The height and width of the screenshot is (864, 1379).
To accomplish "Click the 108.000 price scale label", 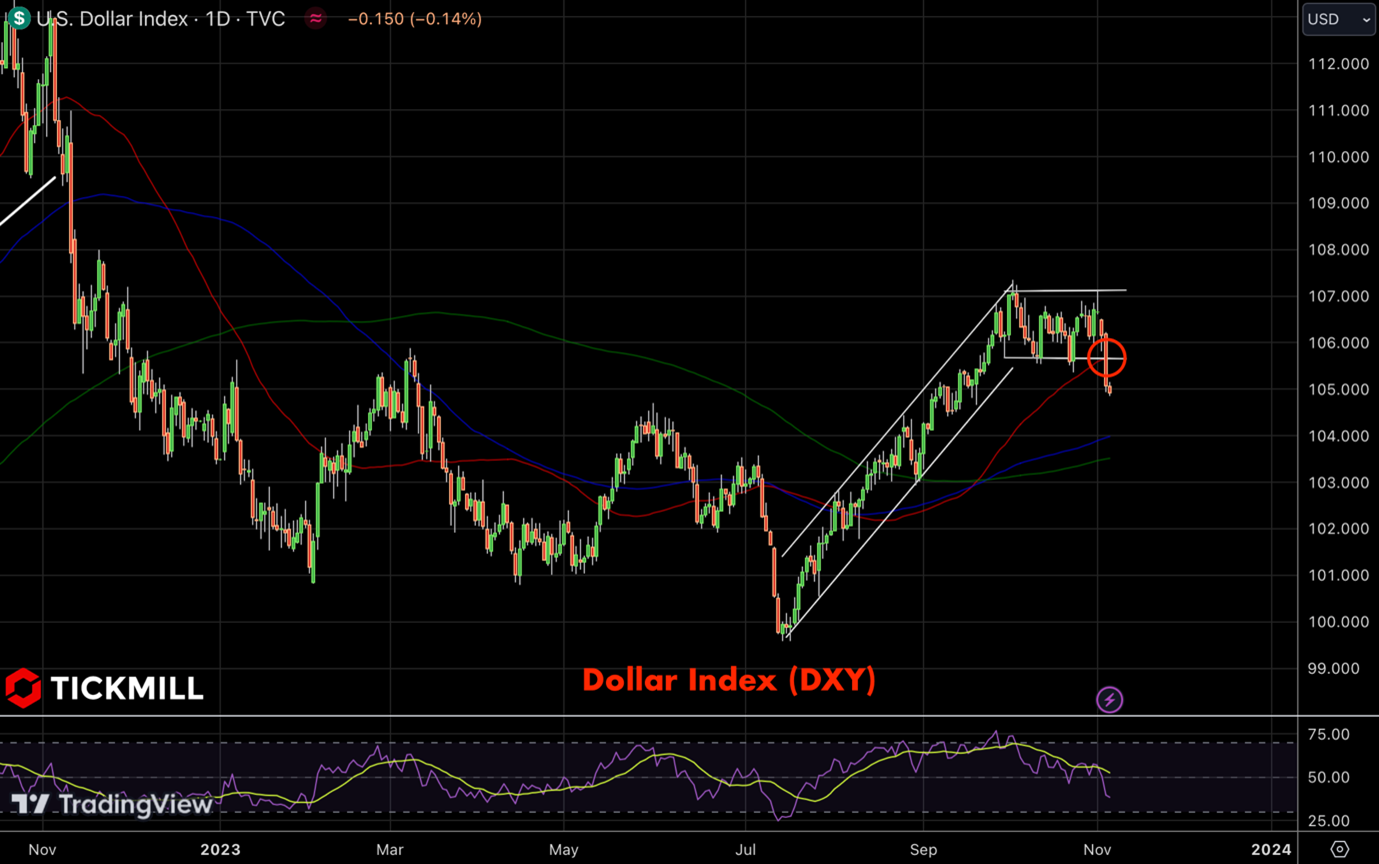I will 1341,250.
